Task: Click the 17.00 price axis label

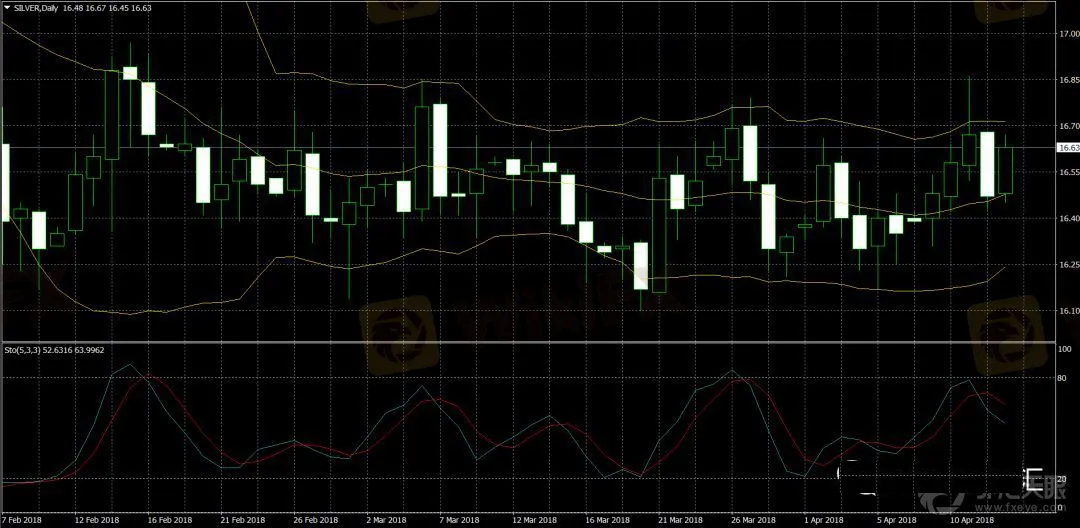Action: 1068,34
